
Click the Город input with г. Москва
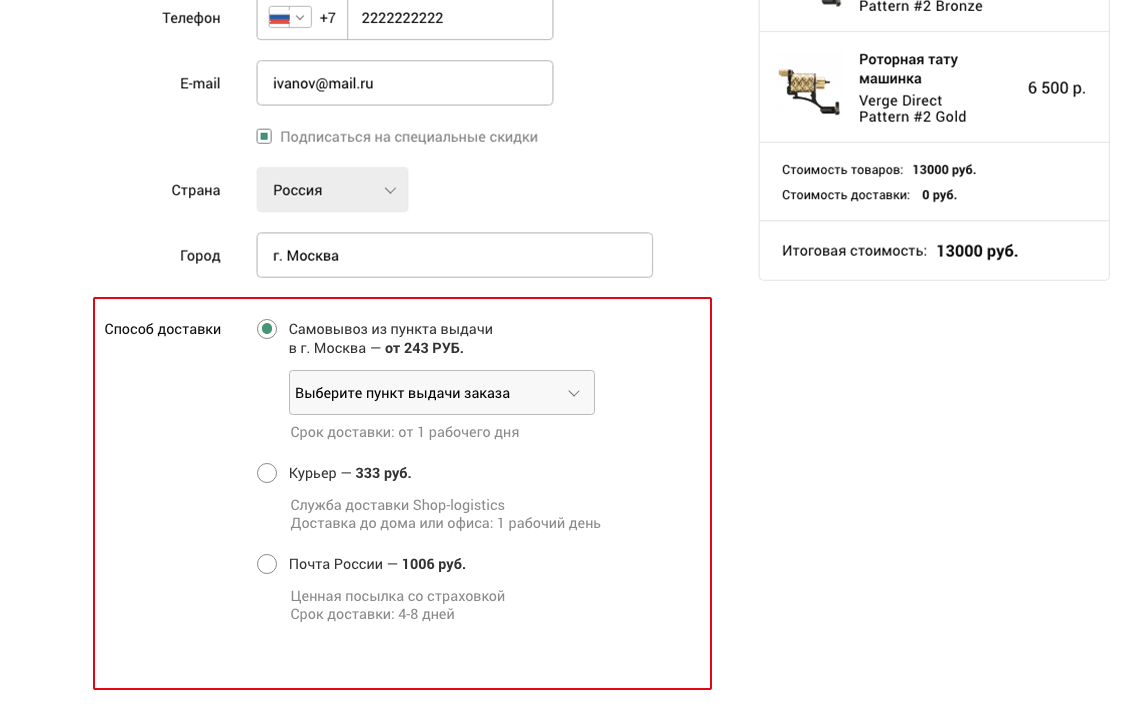coord(454,256)
